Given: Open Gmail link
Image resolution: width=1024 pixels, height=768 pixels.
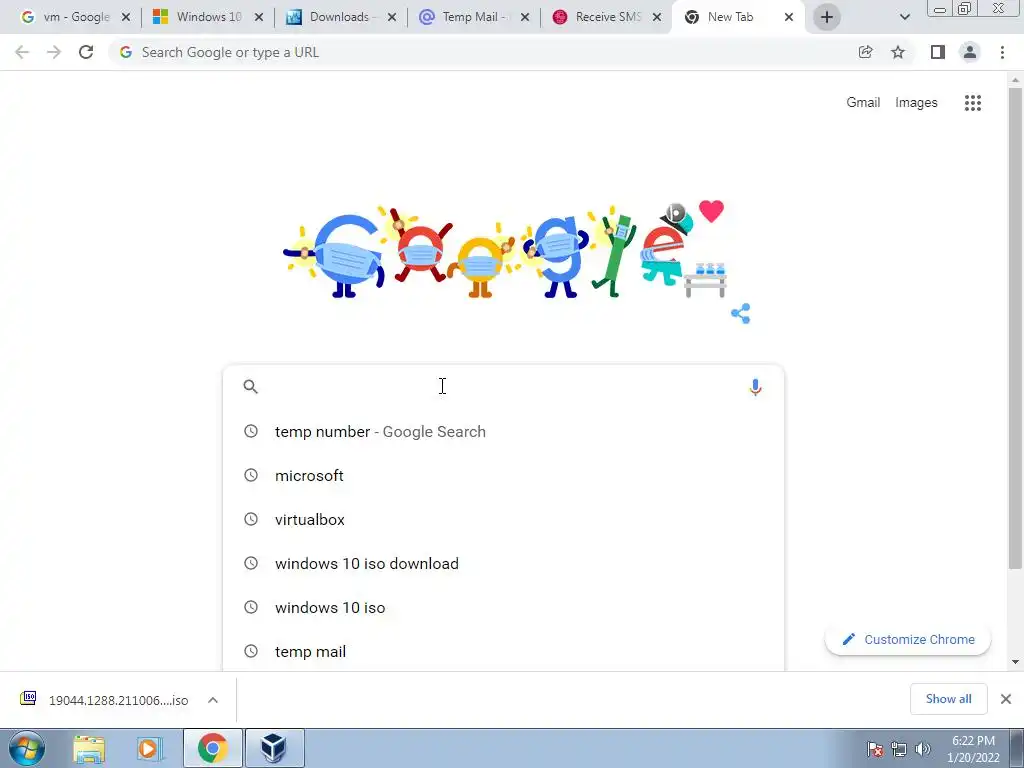Looking at the screenshot, I should click(863, 103).
